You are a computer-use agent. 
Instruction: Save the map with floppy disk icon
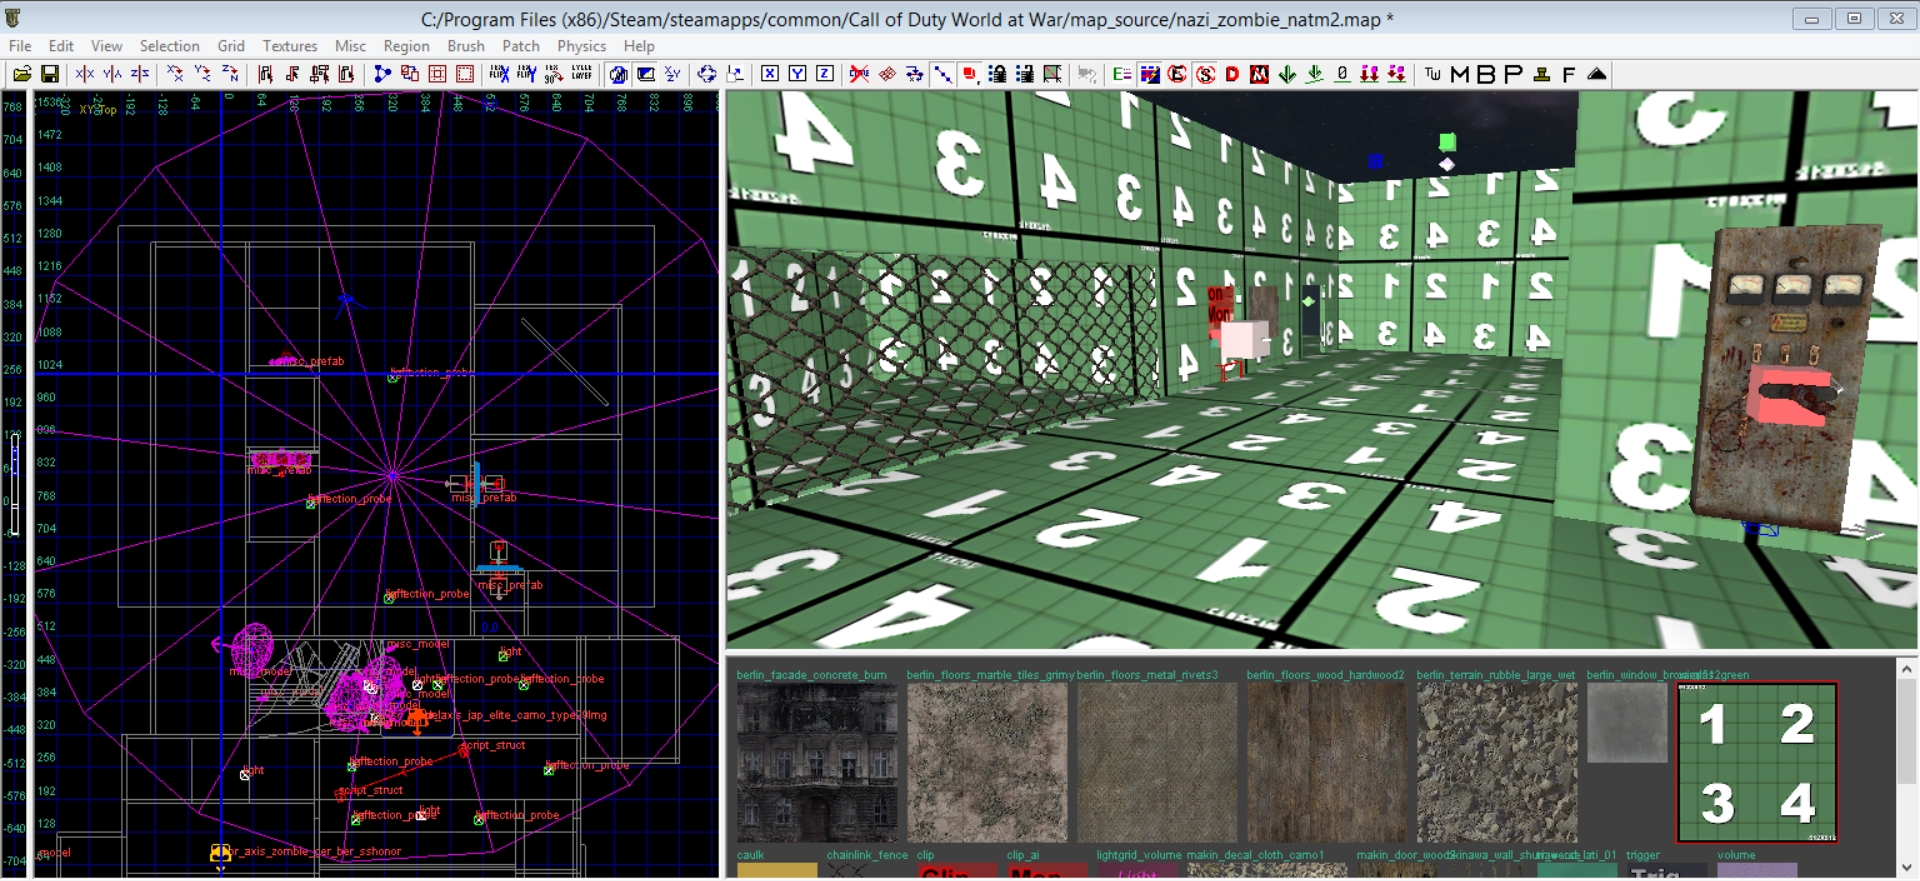tap(50, 74)
